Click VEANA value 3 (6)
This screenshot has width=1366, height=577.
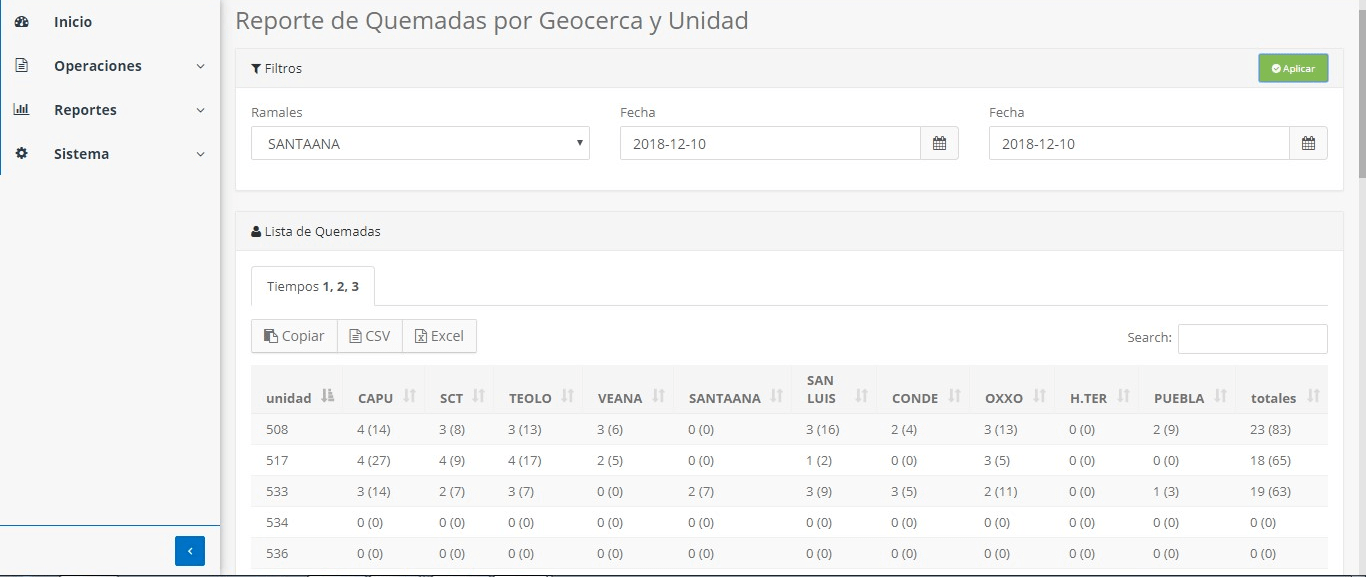(x=611, y=430)
